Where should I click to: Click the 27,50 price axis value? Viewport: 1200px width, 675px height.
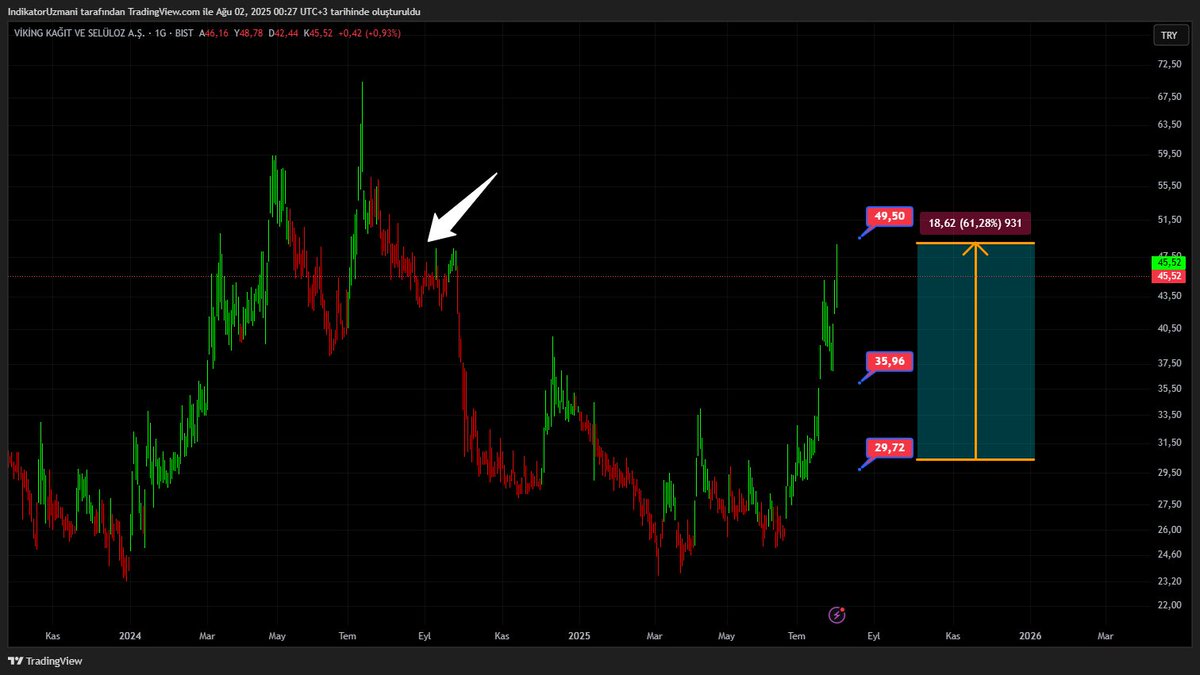(x=1168, y=504)
